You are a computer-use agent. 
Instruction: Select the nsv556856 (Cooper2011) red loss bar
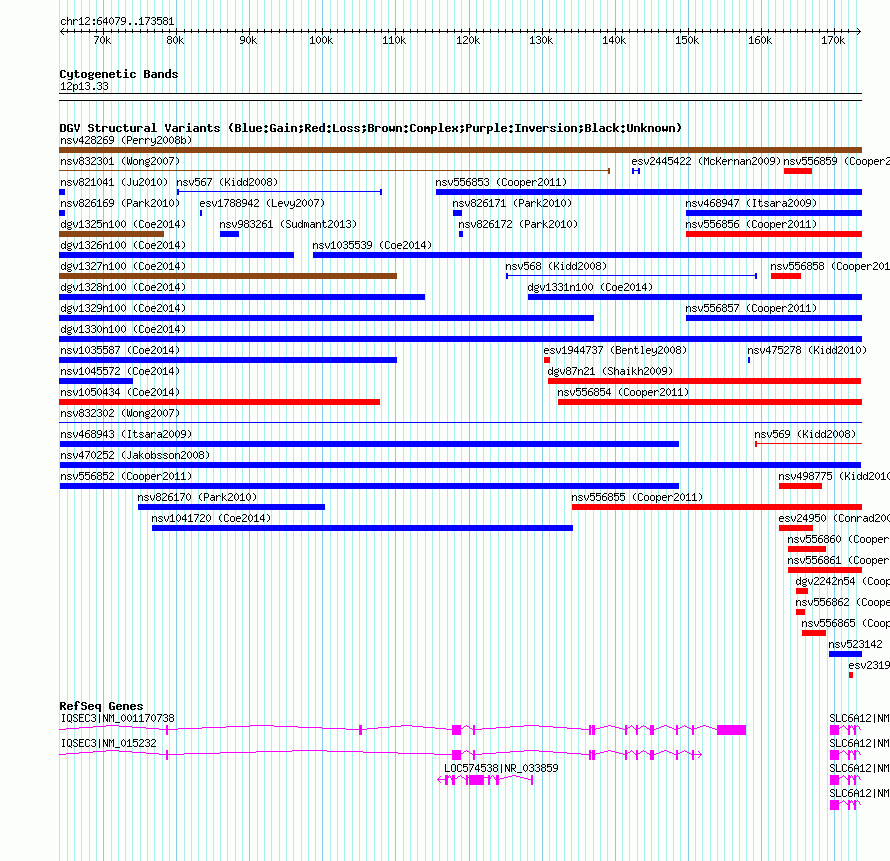(x=774, y=234)
